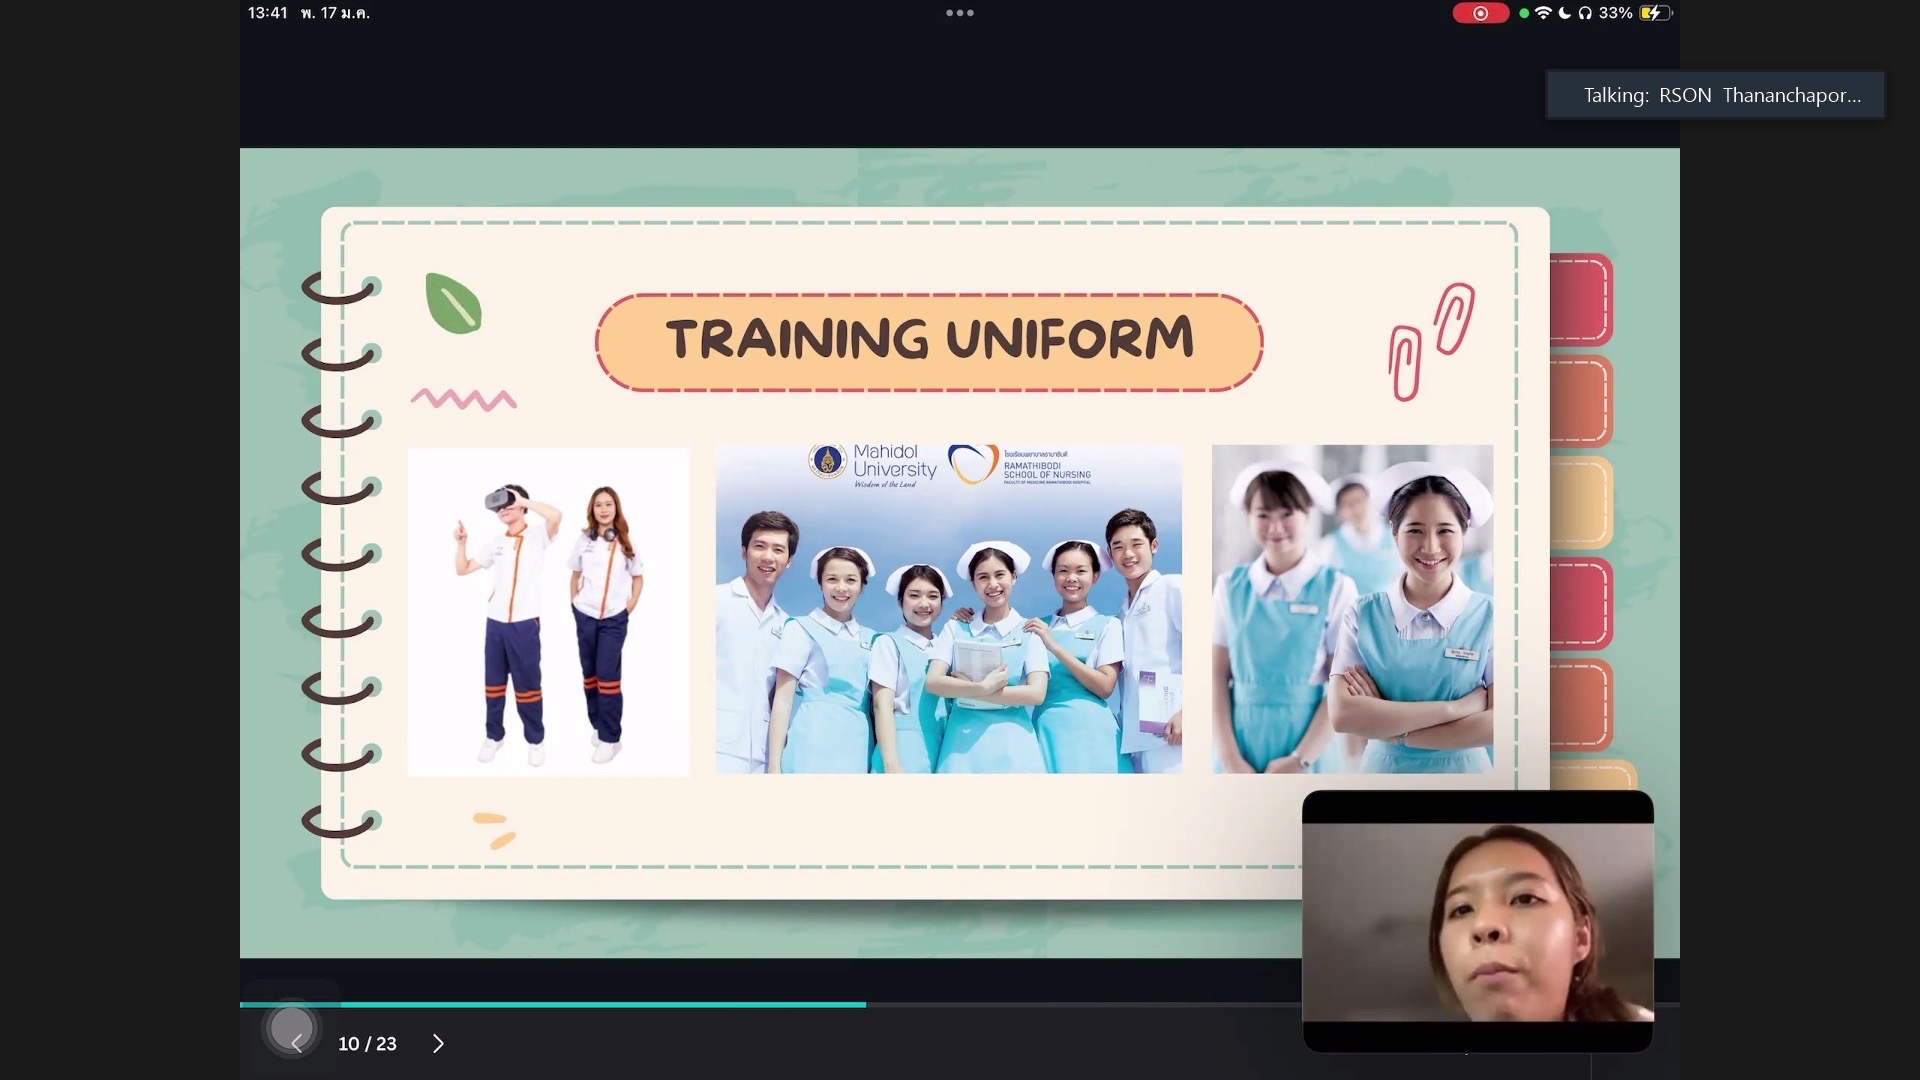Select the top red notebook tab
The height and width of the screenshot is (1080, 1920).
[1581, 299]
